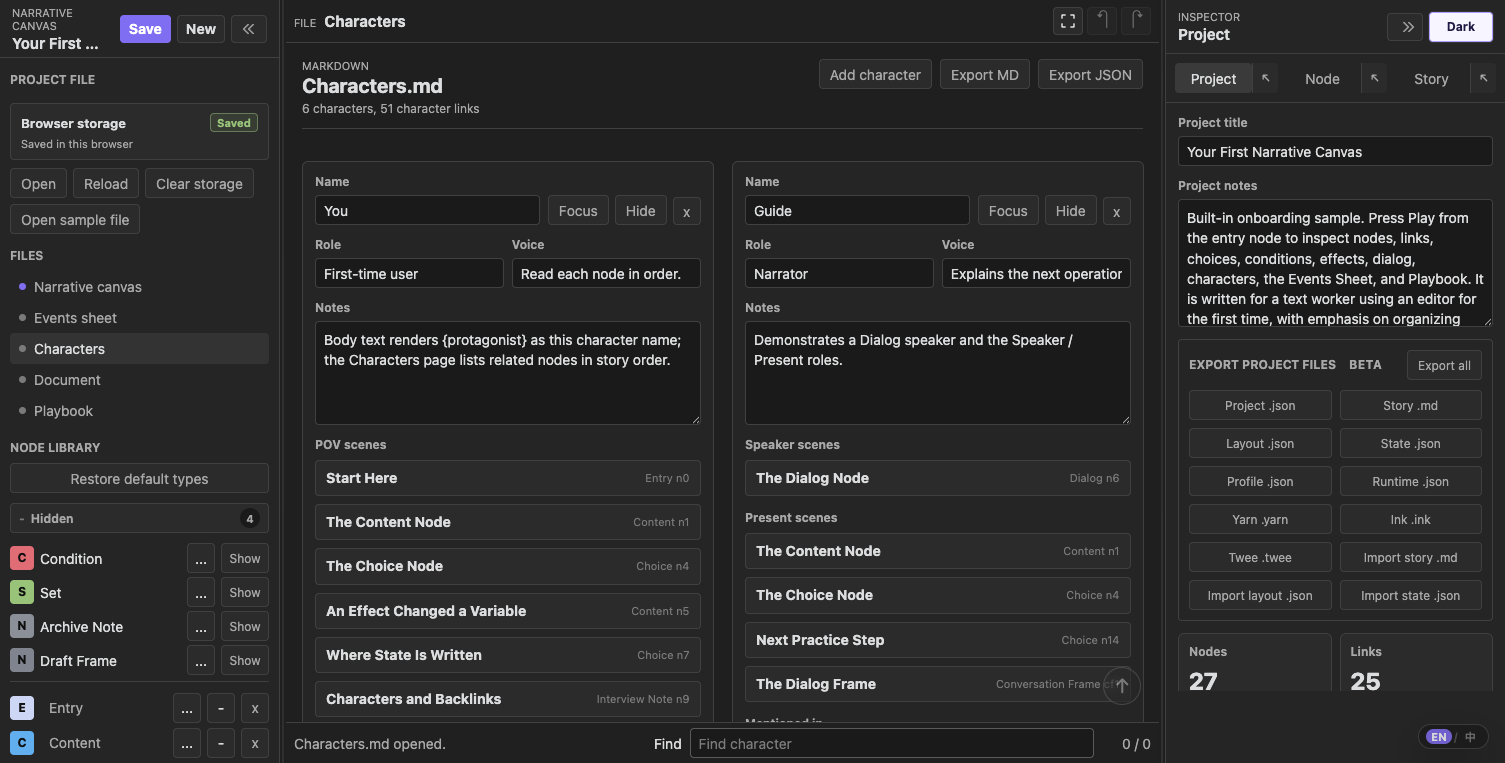
Task: Export the Yarn .yarn file
Action: 1260,520
